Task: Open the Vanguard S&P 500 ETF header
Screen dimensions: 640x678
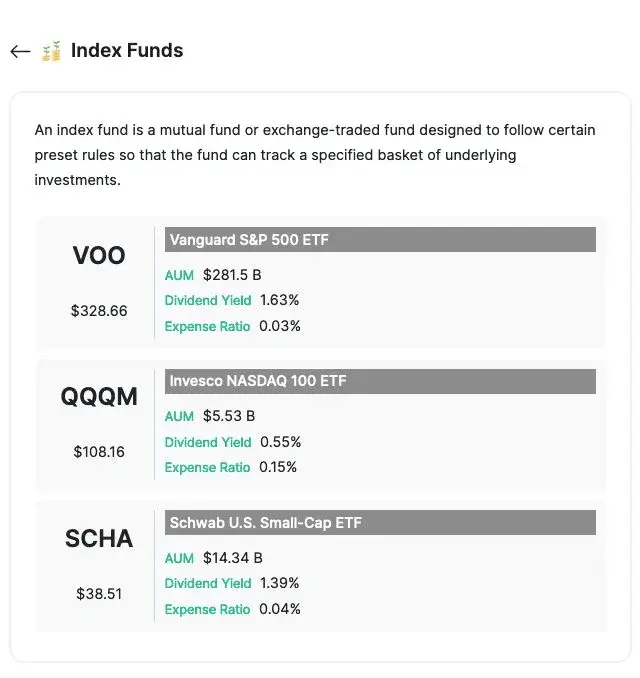Action: coord(380,240)
